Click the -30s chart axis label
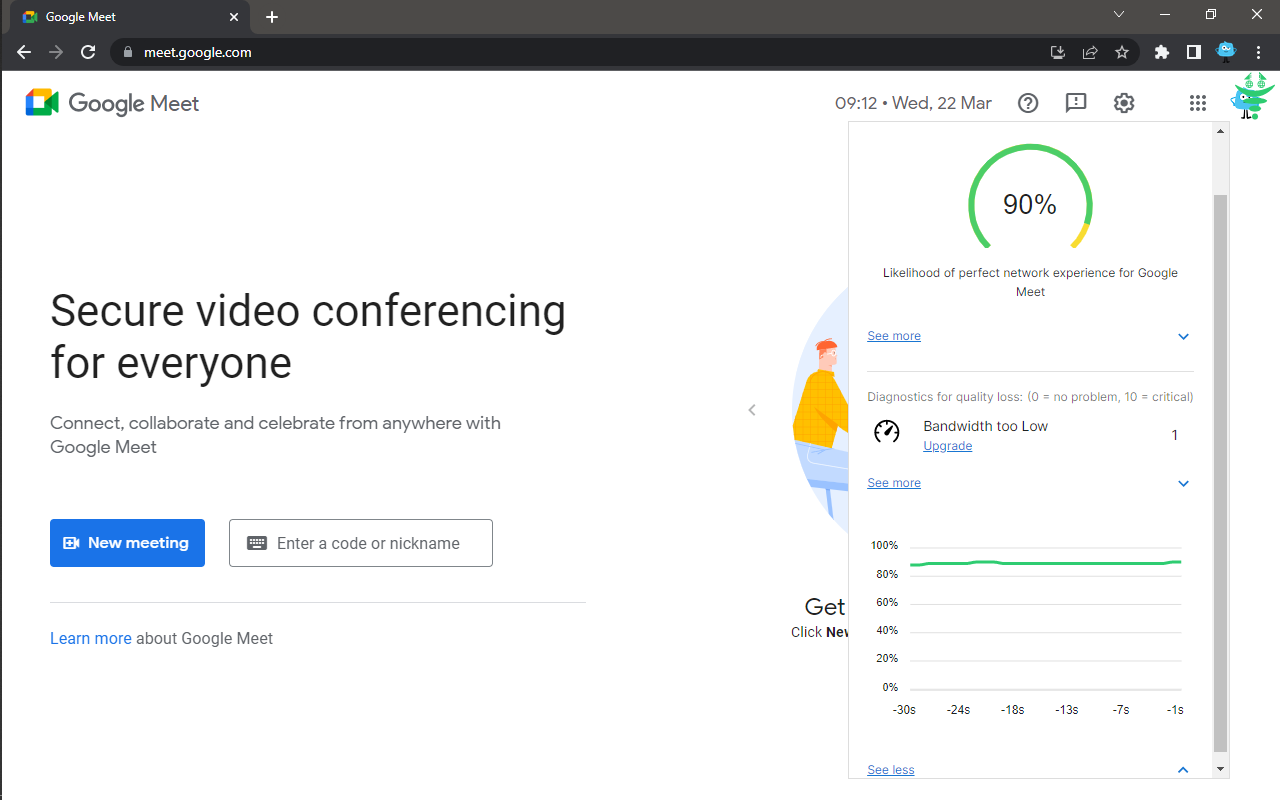 904,710
